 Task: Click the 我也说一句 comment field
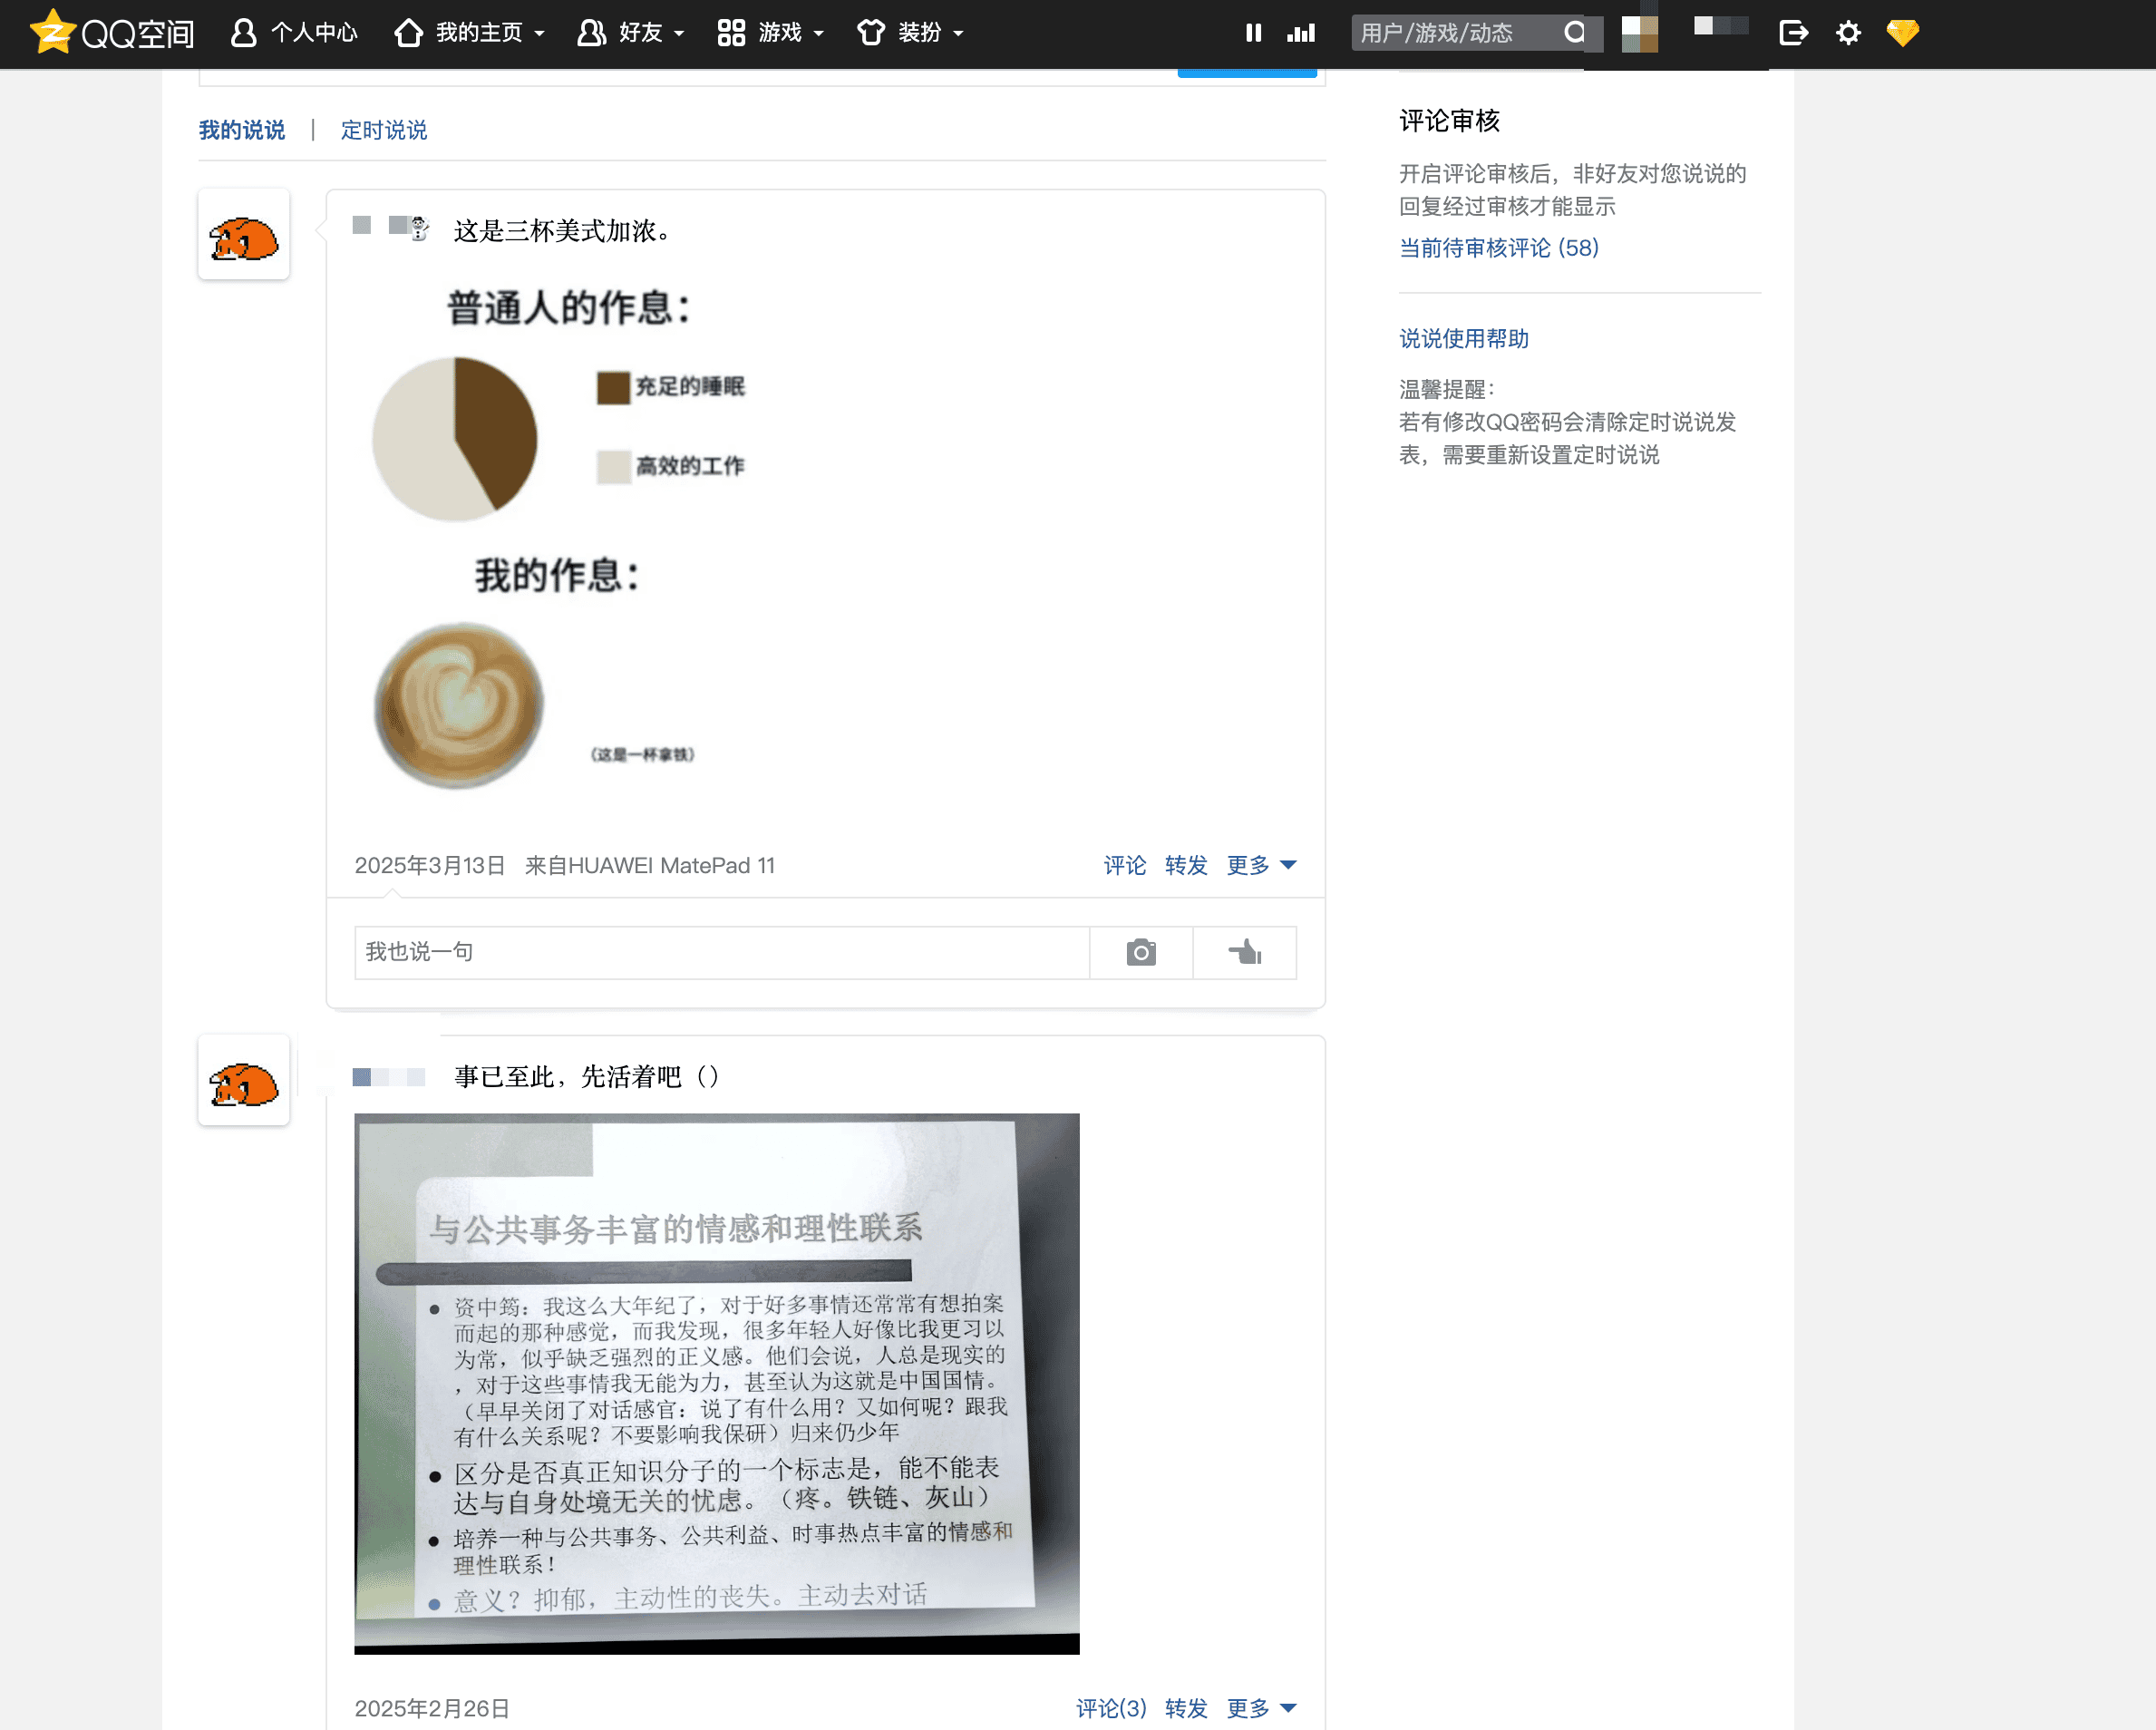[720, 952]
